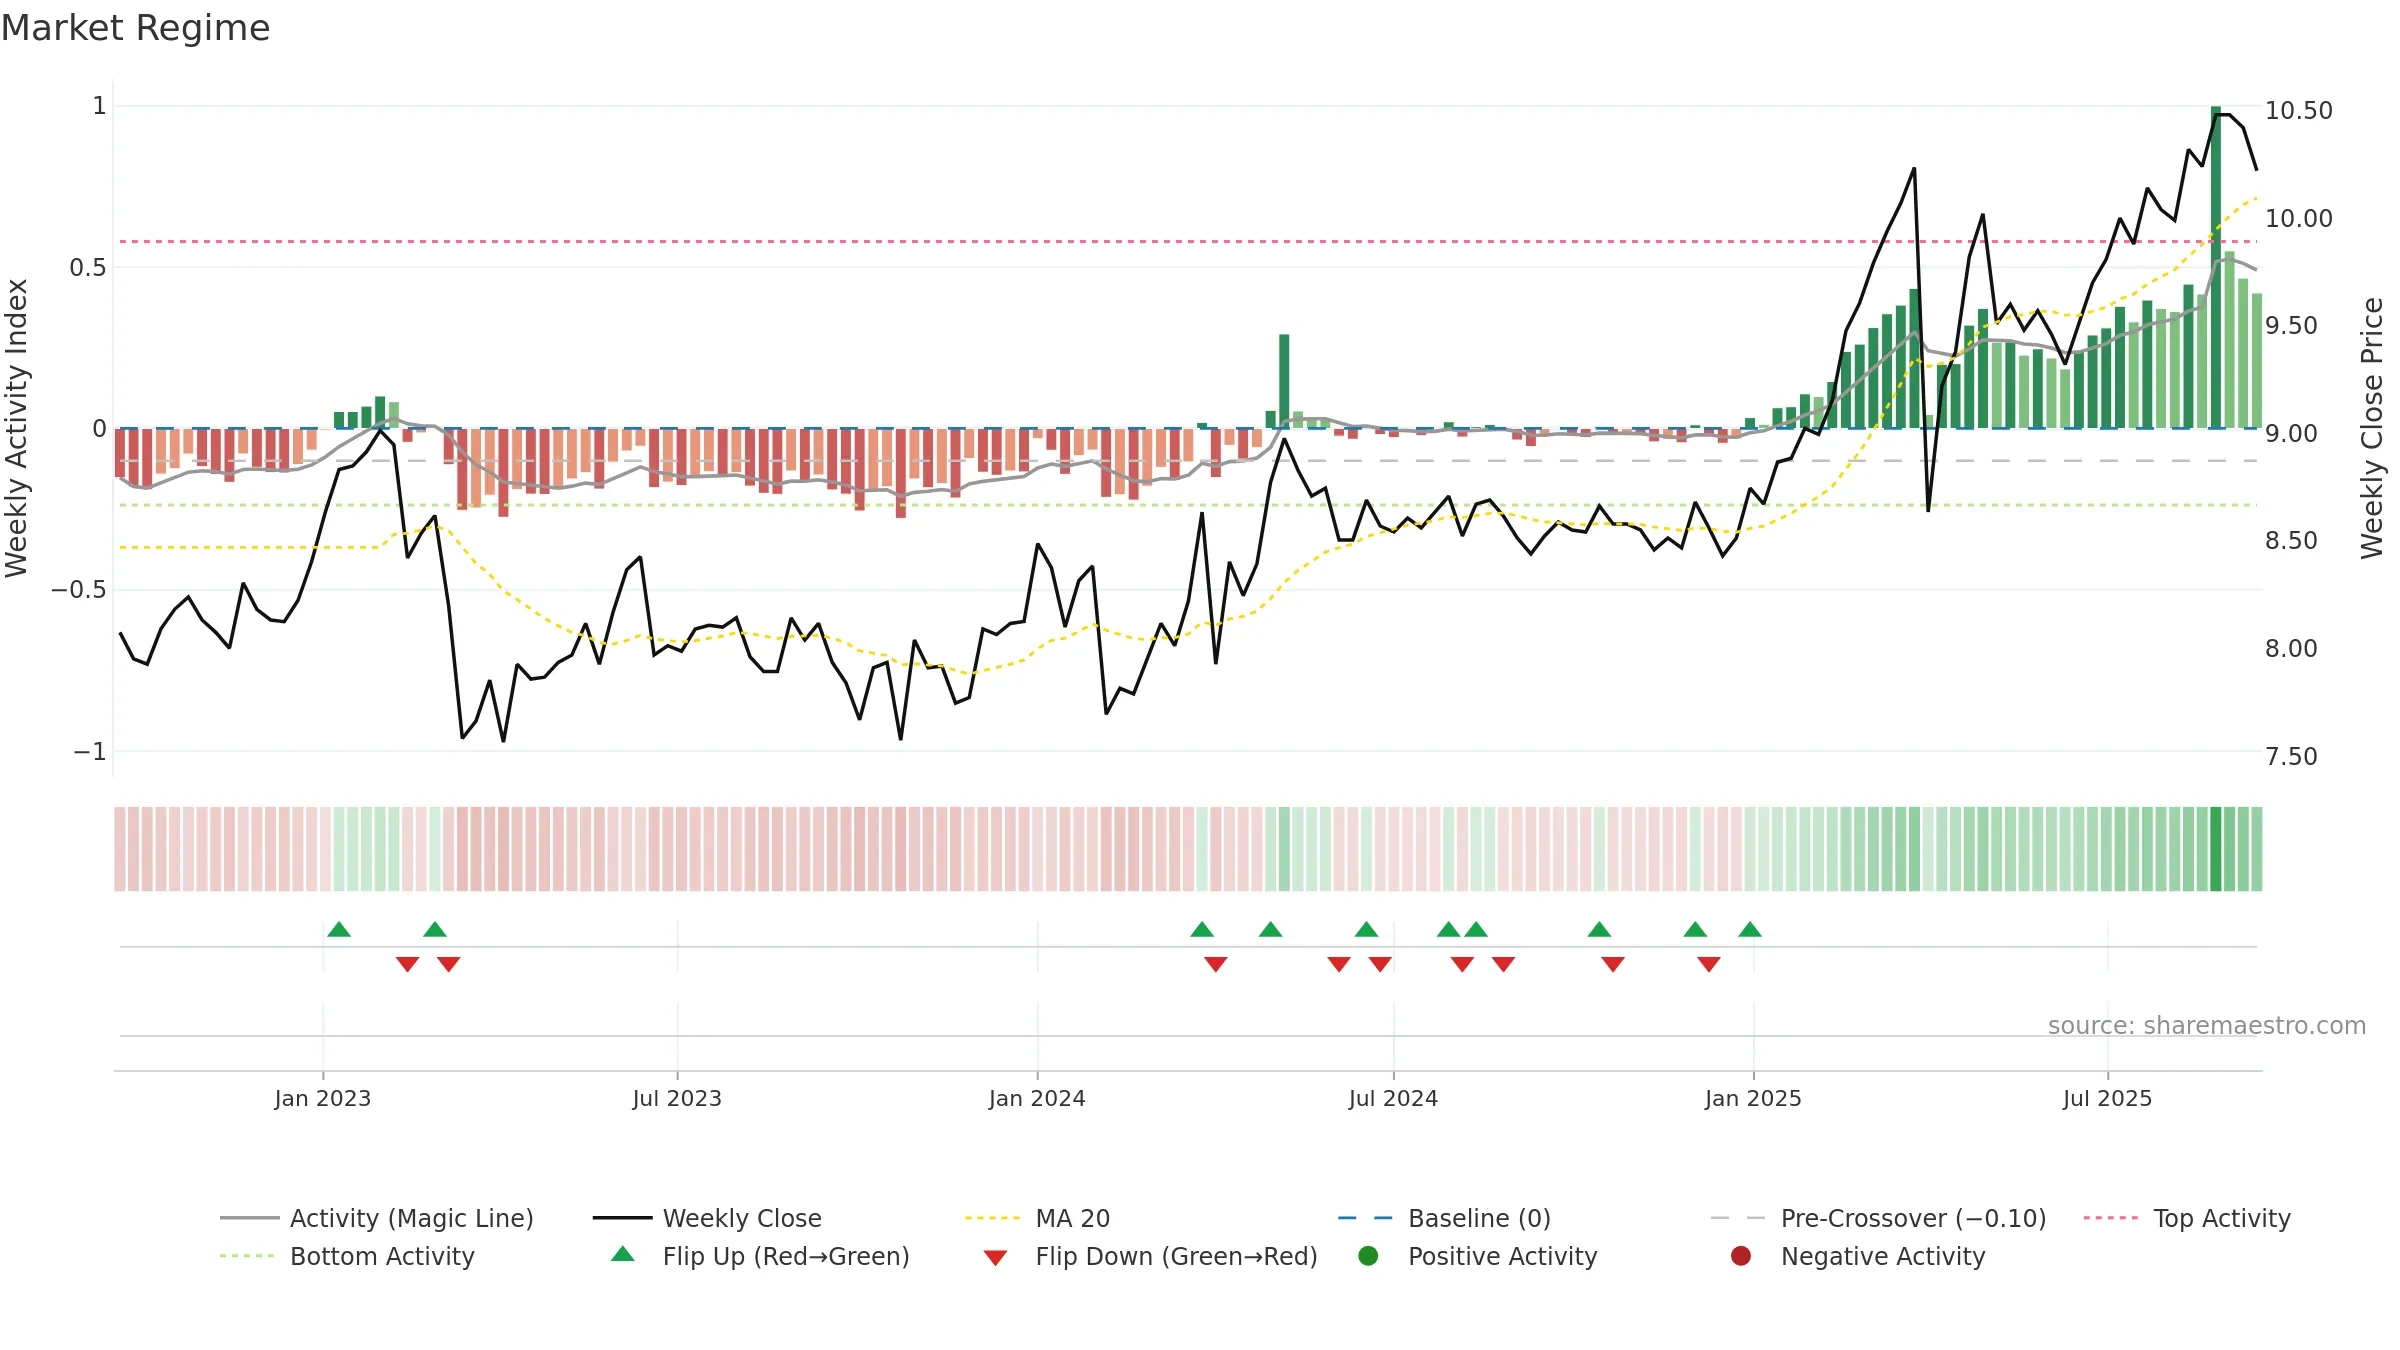This screenshot has width=2400, height=1350.
Task: Click the Weekly Activity Index axis title
Action: (x=16, y=428)
